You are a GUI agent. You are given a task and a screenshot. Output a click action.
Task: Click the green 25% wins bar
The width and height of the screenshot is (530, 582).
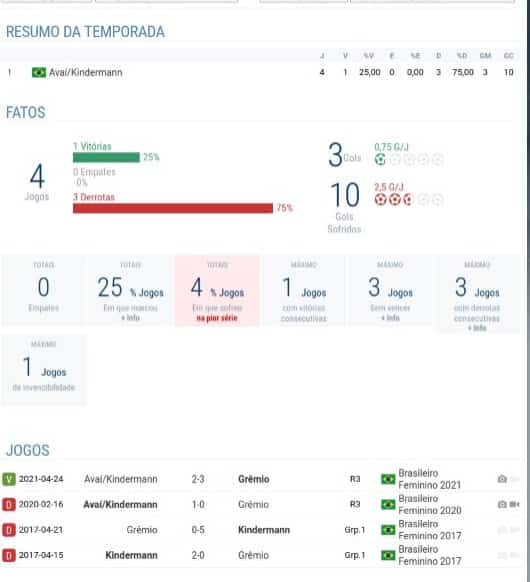[x=107, y=157]
